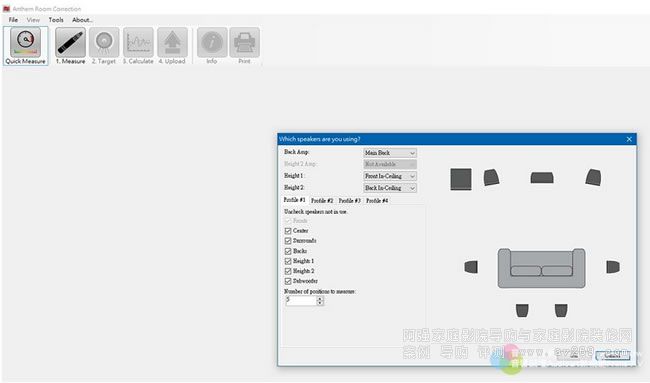Switch to the Profile #2 tab
Viewport: 650px width, 383px height.
tap(322, 201)
